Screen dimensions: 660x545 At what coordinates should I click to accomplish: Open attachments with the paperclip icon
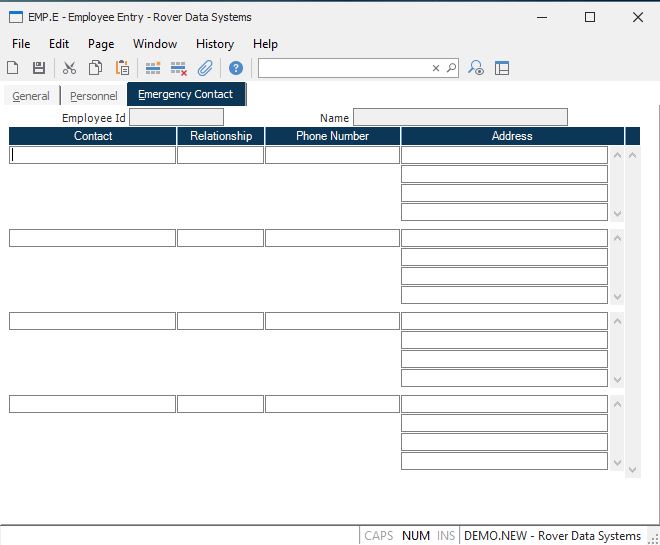pyautogui.click(x=205, y=68)
